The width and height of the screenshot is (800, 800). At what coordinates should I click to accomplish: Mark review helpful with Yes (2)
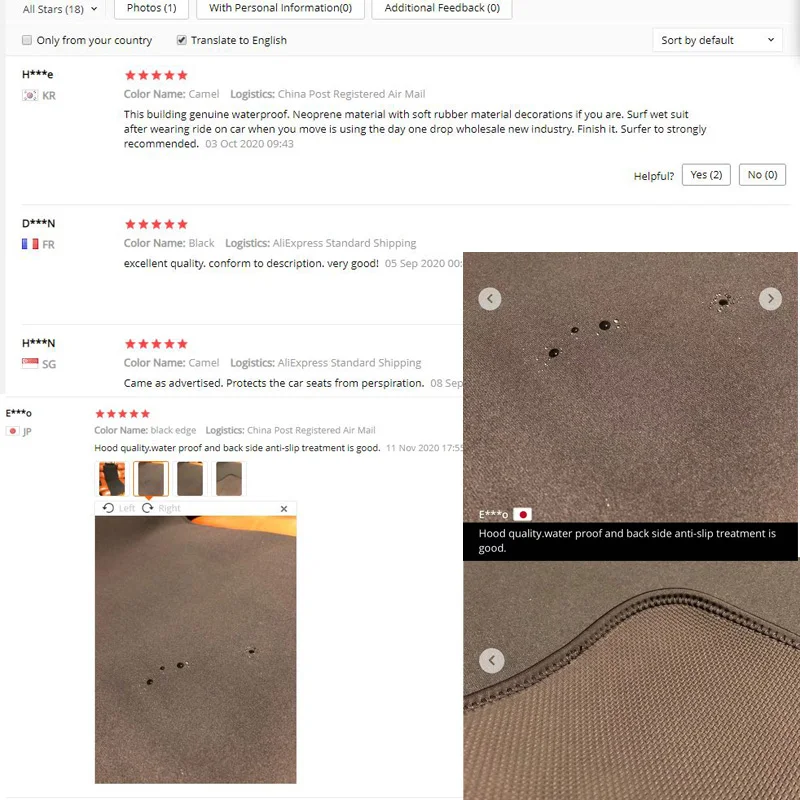[706, 175]
